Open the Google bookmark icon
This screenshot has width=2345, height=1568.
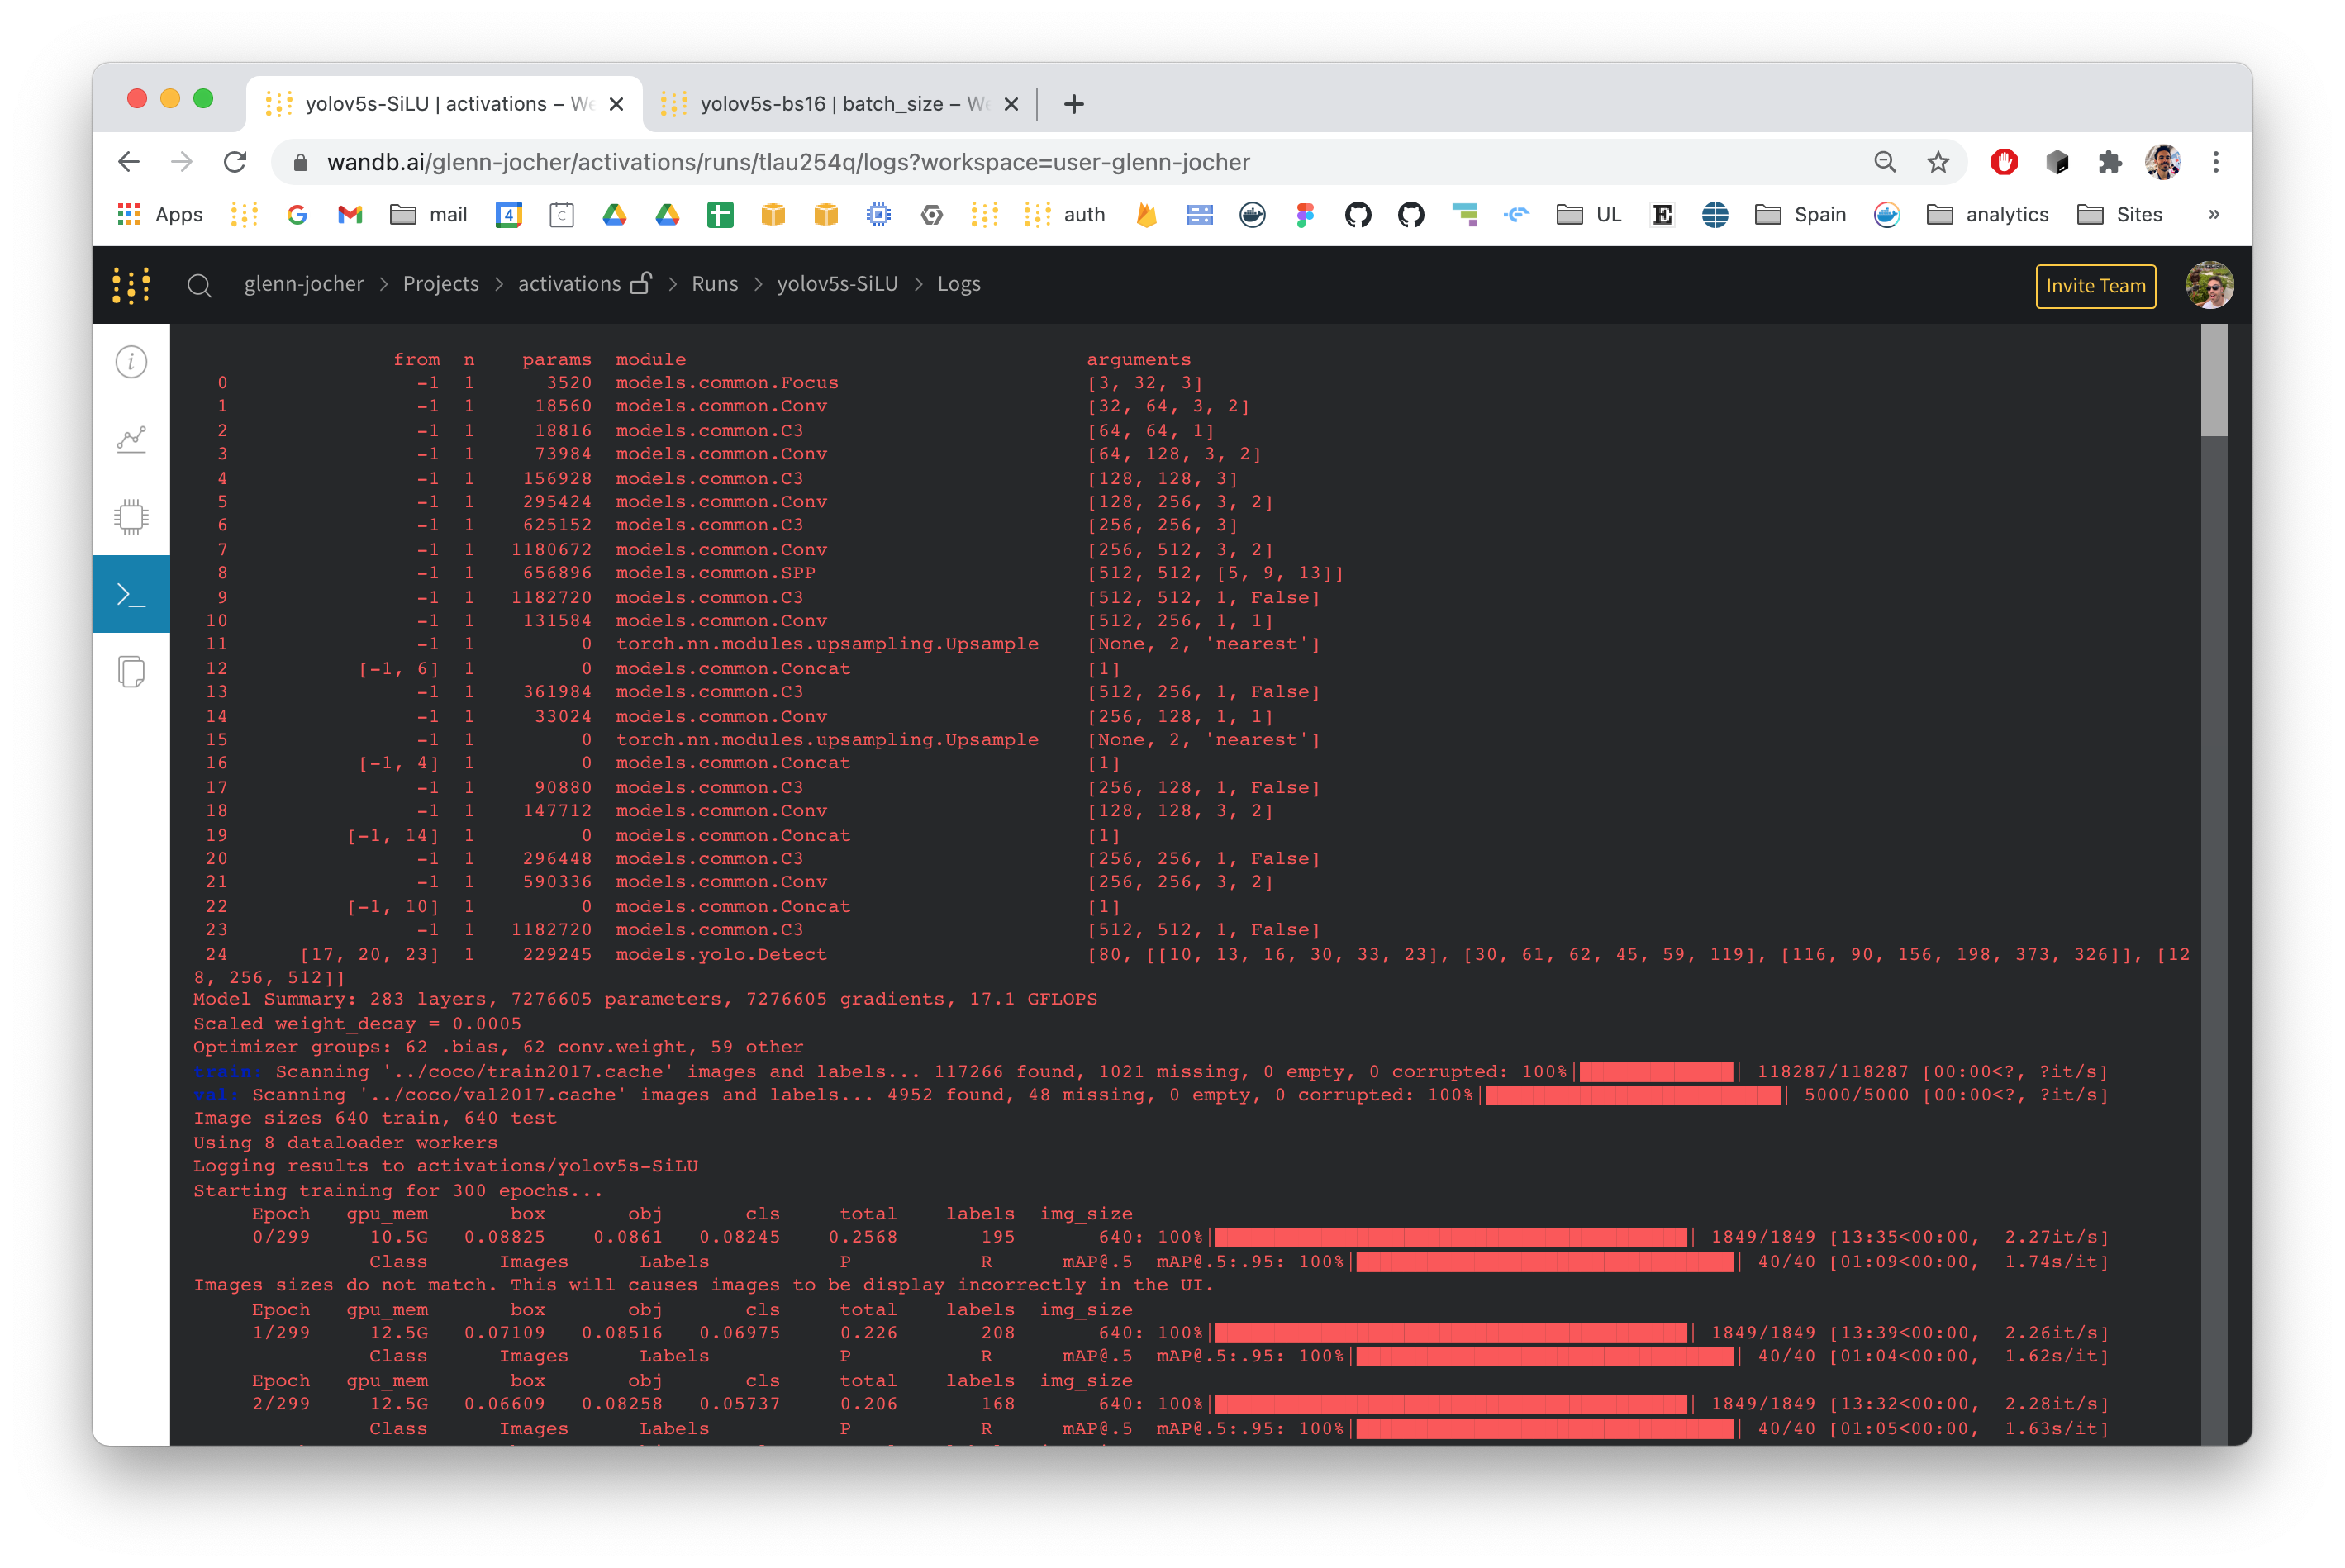click(297, 214)
